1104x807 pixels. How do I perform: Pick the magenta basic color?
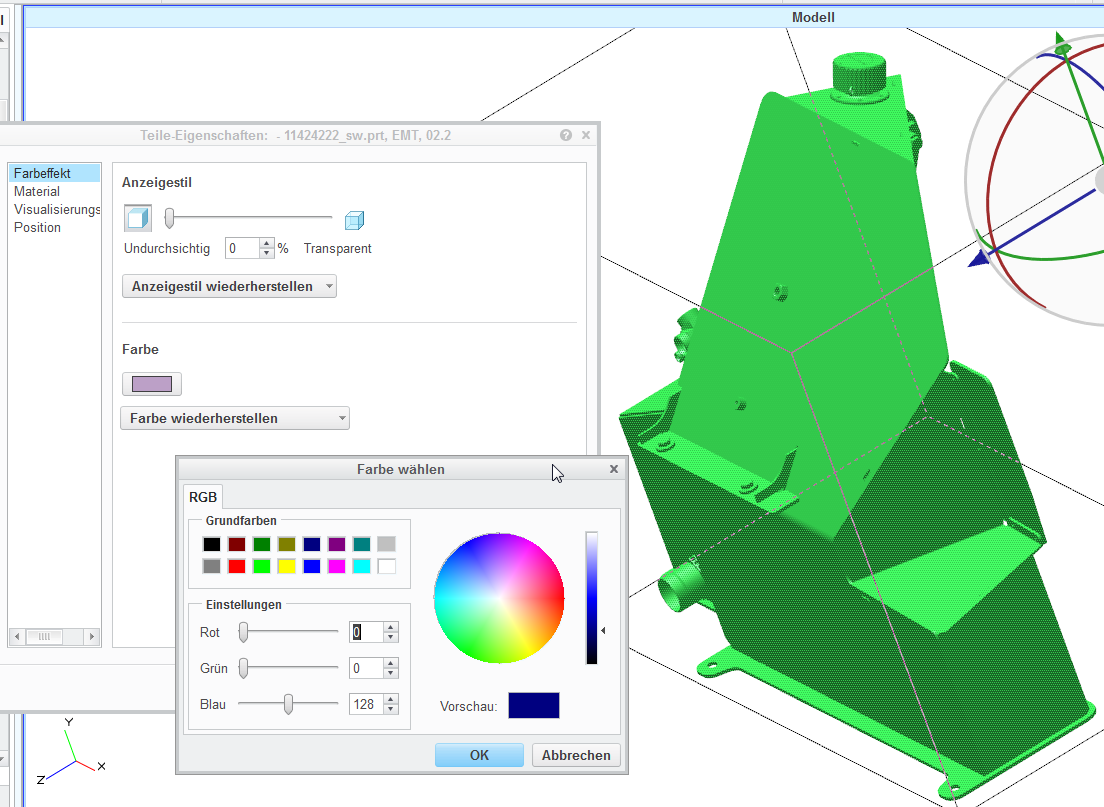tap(337, 566)
